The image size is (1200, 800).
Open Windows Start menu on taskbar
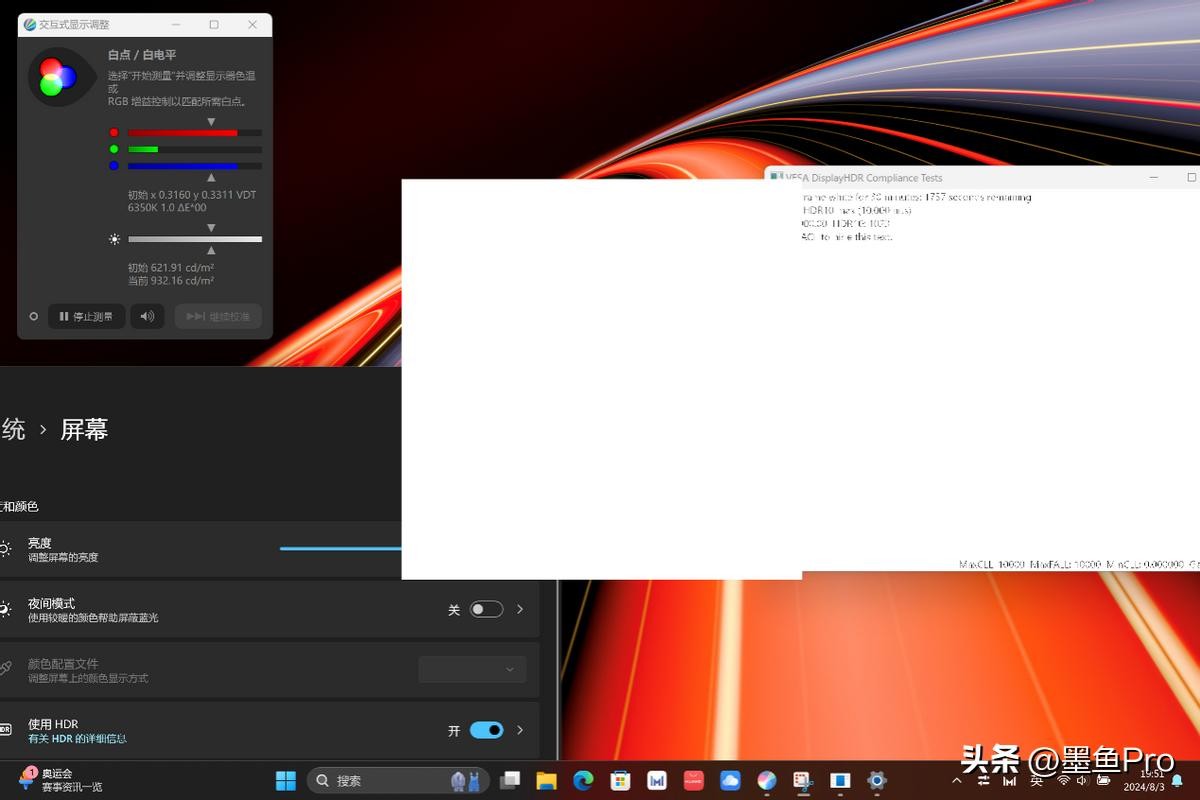(285, 780)
